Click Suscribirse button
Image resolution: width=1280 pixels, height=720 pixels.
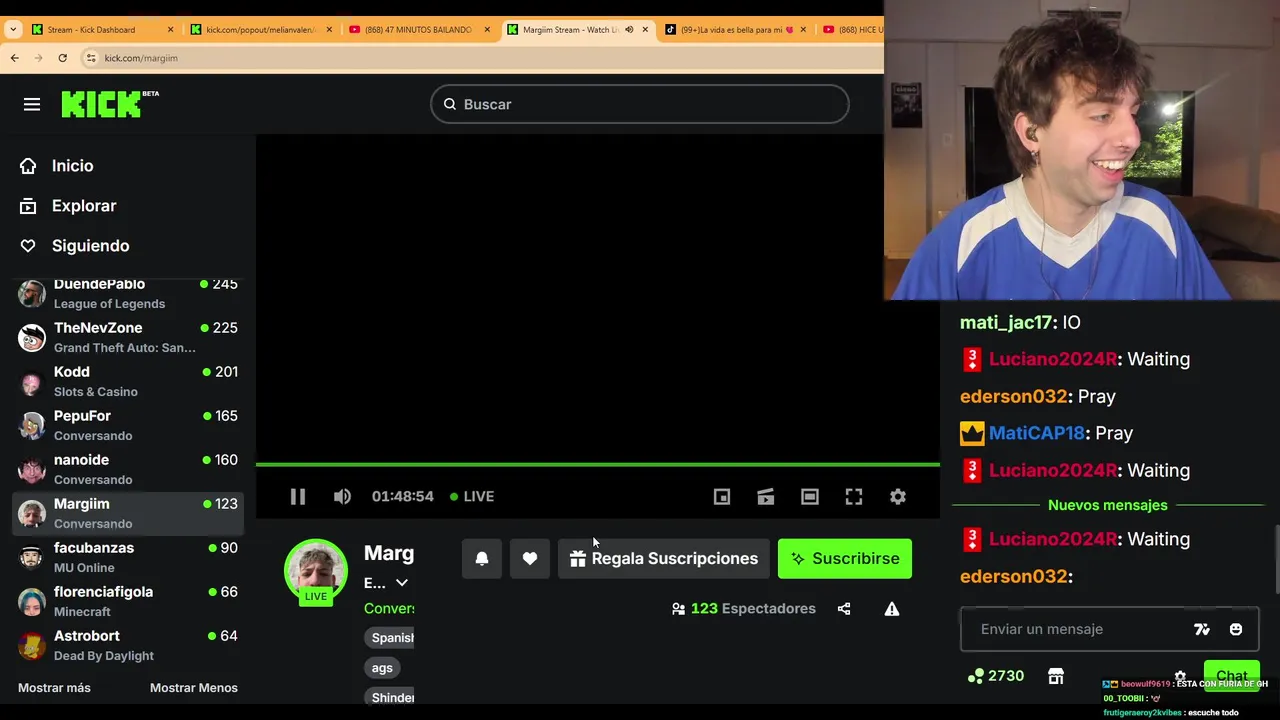[845, 559]
